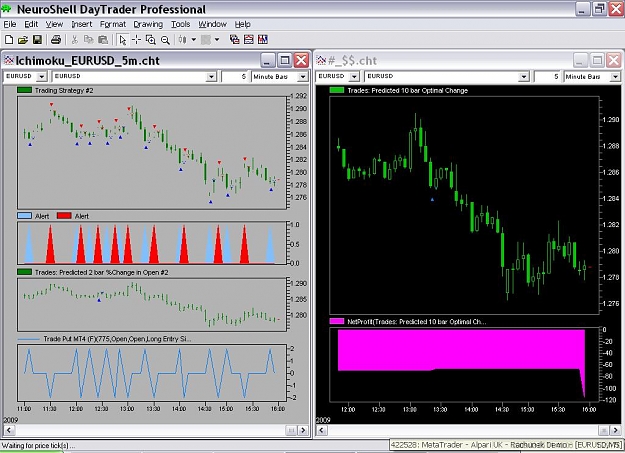Copy selection using the Copy icon
The height and width of the screenshot is (453, 625).
(88, 39)
